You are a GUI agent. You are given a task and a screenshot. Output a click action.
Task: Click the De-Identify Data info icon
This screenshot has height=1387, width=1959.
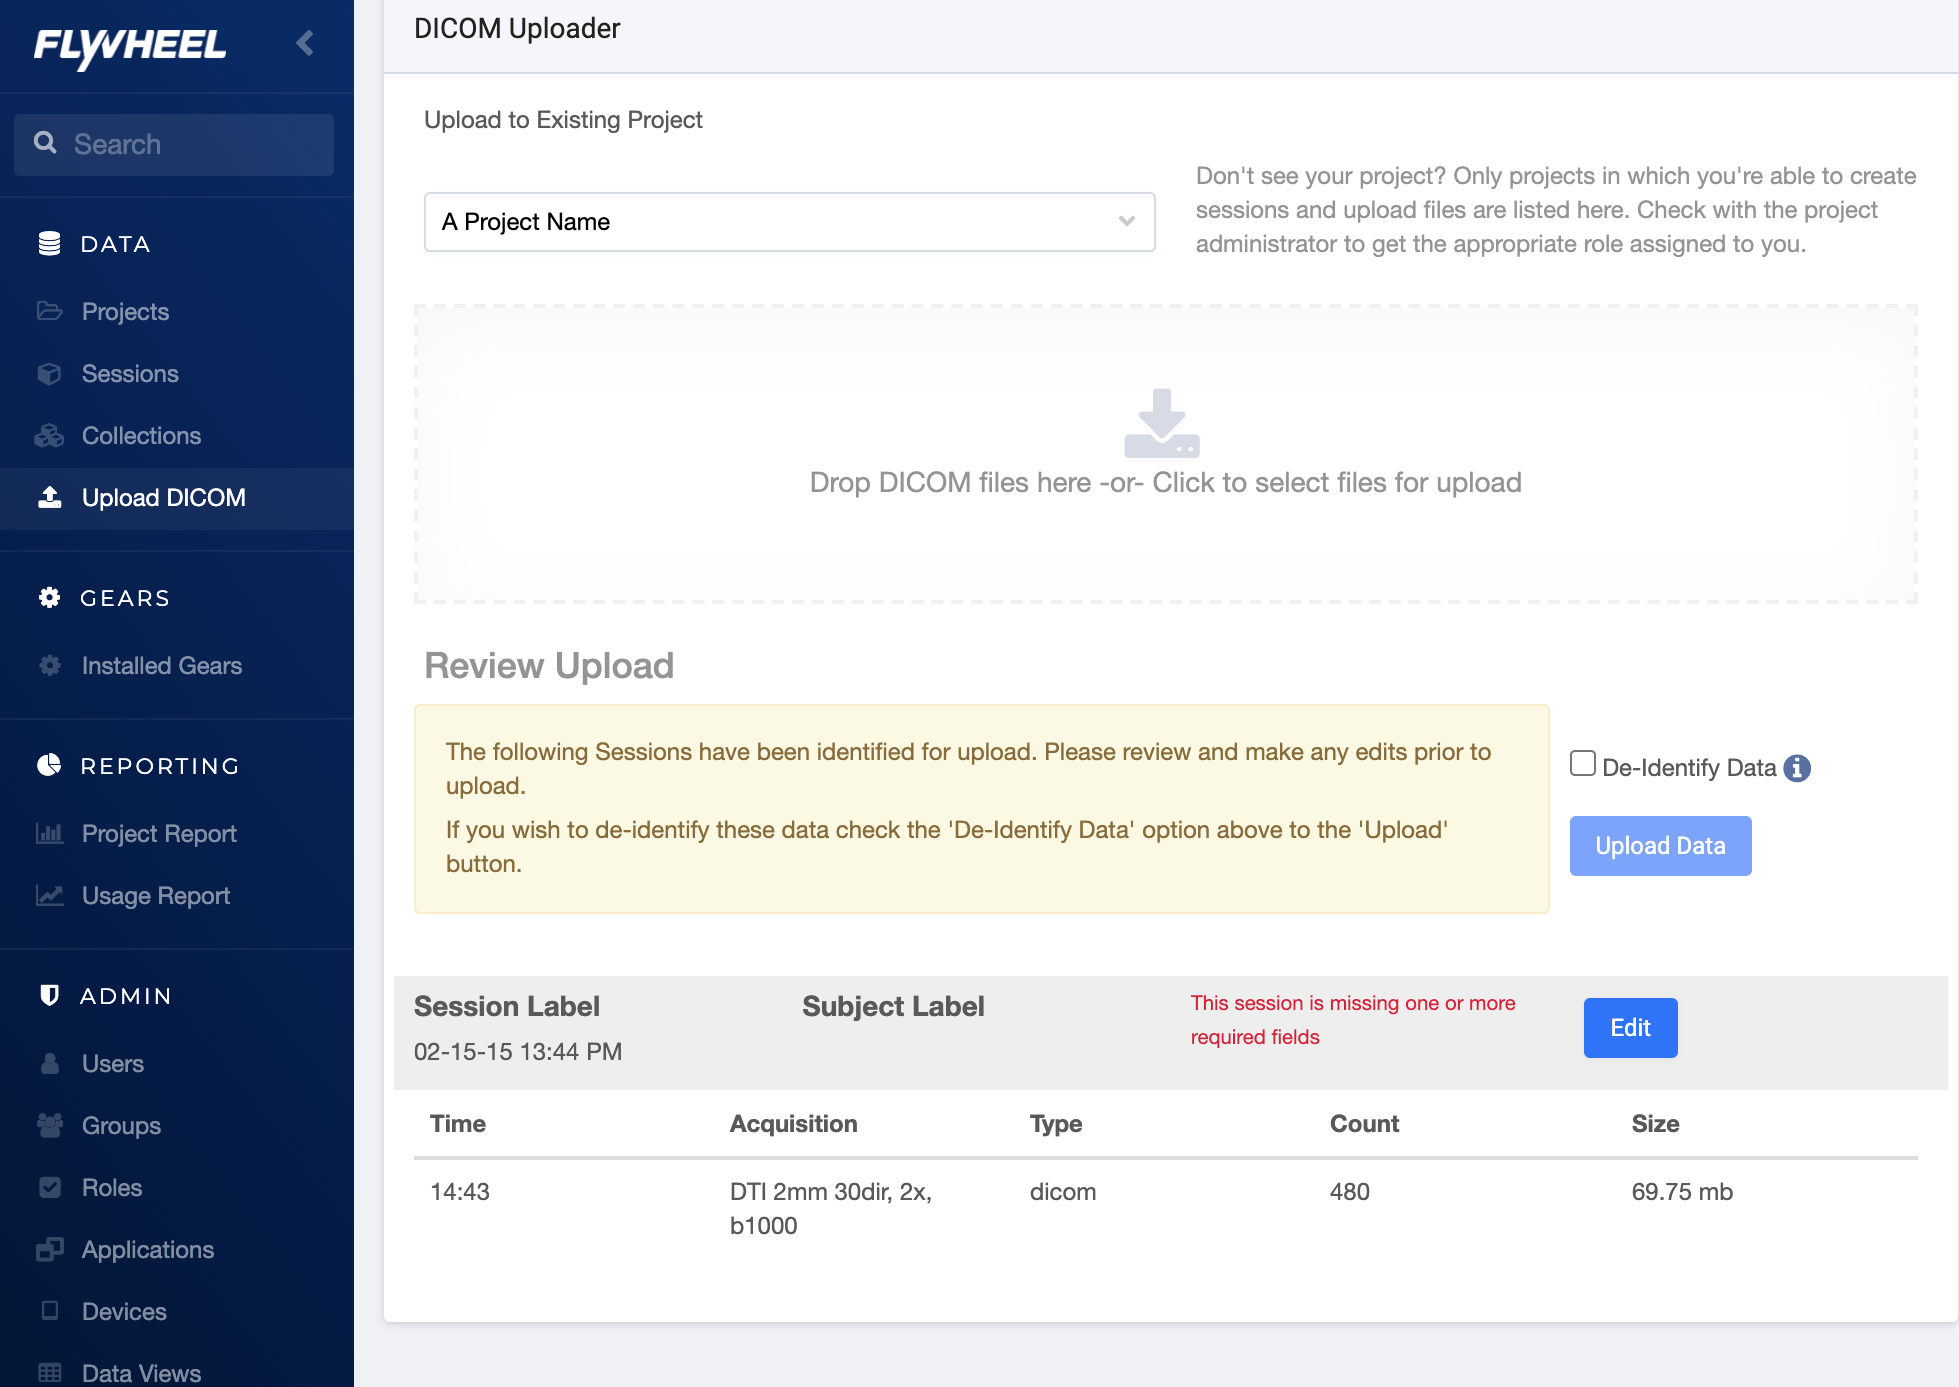coord(1798,768)
